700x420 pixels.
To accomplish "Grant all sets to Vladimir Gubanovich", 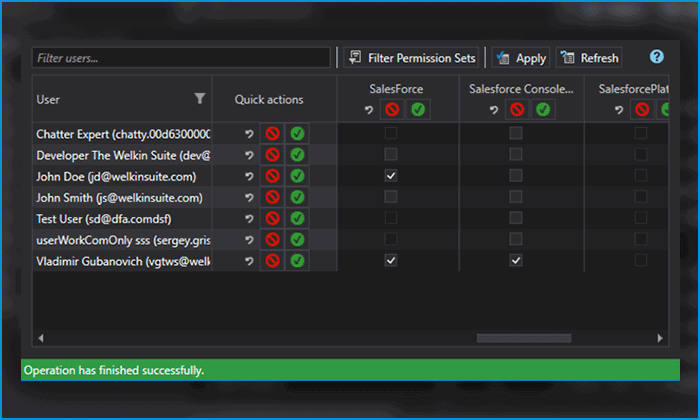I will (x=297, y=261).
